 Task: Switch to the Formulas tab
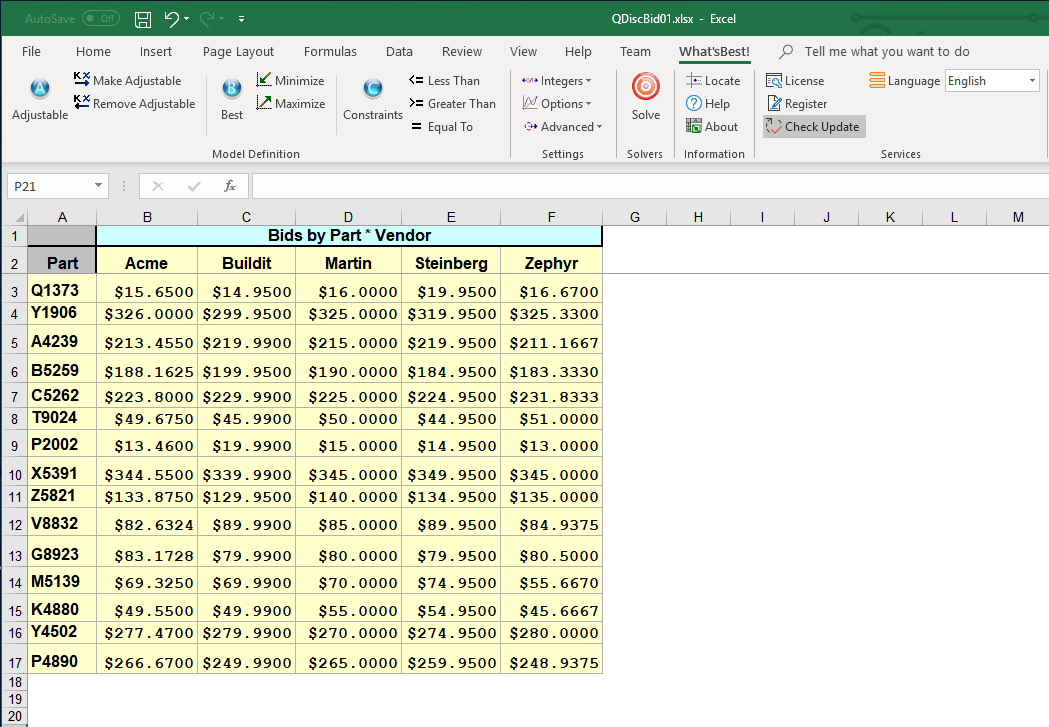pos(330,51)
